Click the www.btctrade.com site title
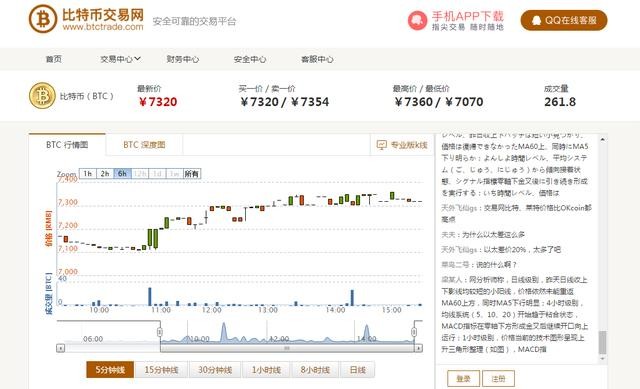This screenshot has width=640, height=389. pos(103,27)
